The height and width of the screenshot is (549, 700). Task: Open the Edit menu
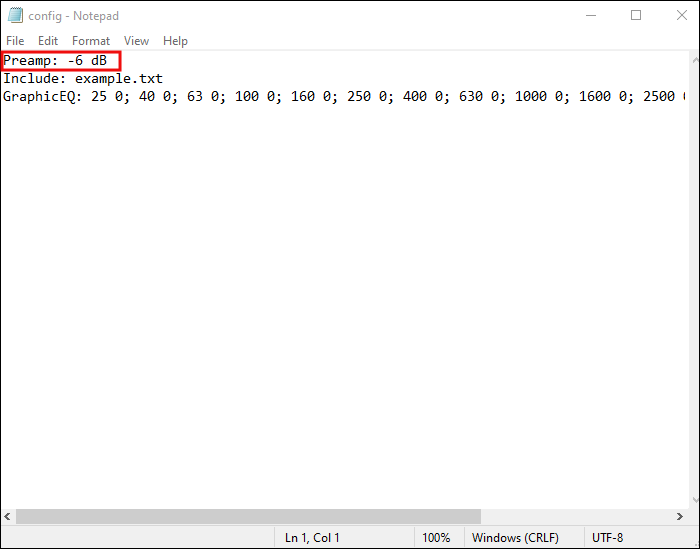(x=48, y=41)
